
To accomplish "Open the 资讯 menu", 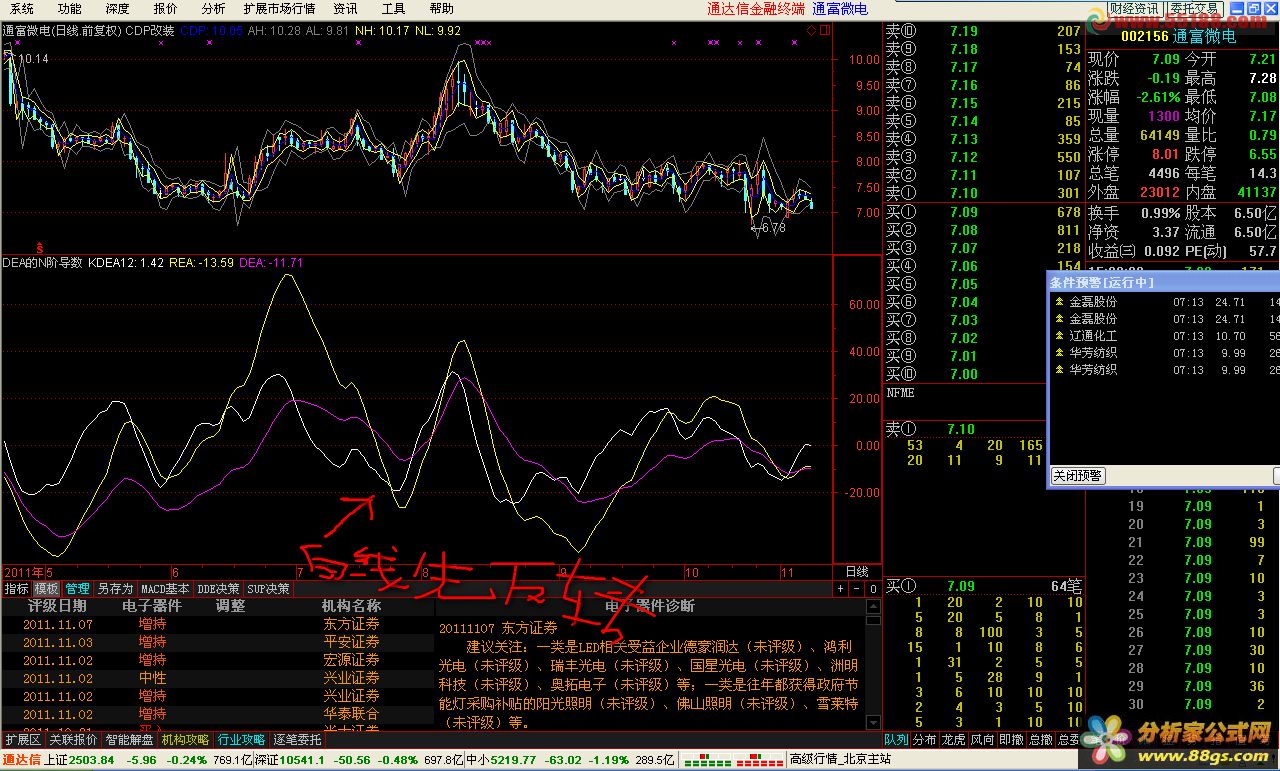I will [345, 8].
